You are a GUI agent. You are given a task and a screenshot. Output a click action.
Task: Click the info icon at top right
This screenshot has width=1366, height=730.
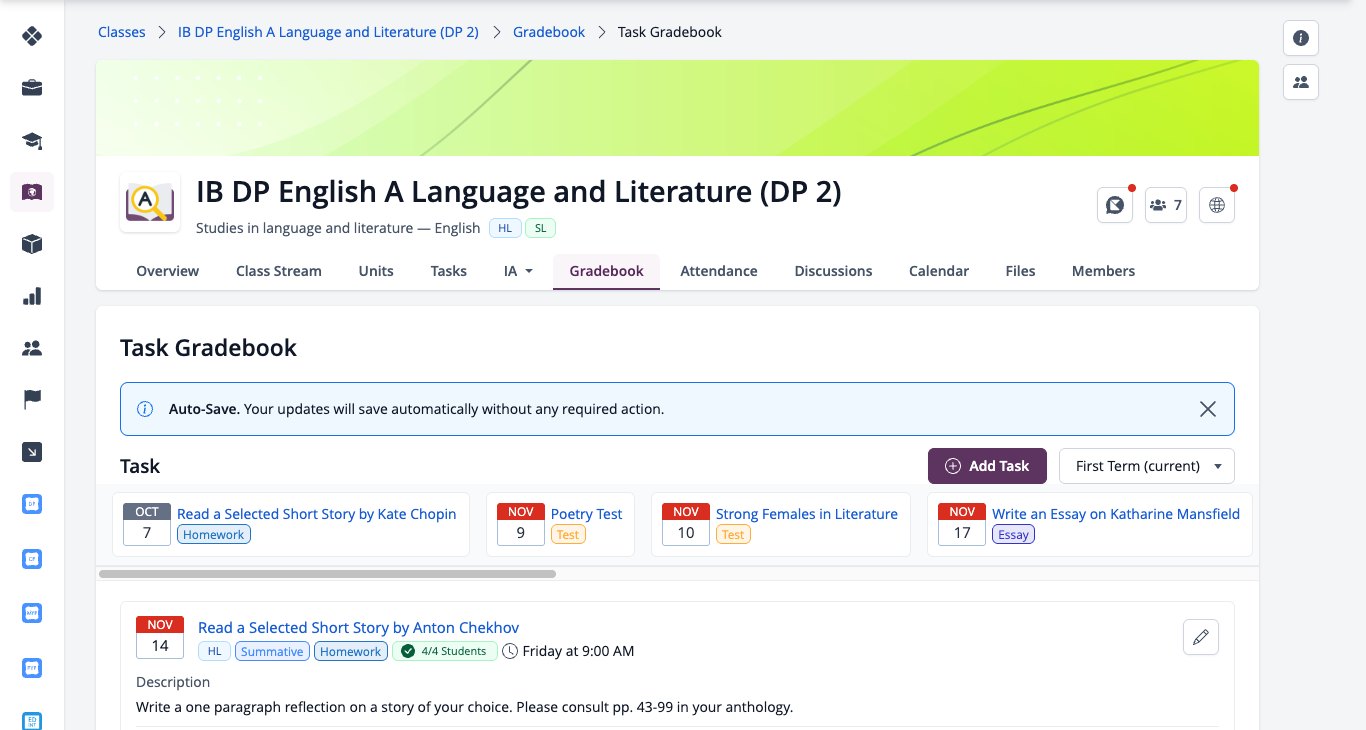pos(1301,38)
